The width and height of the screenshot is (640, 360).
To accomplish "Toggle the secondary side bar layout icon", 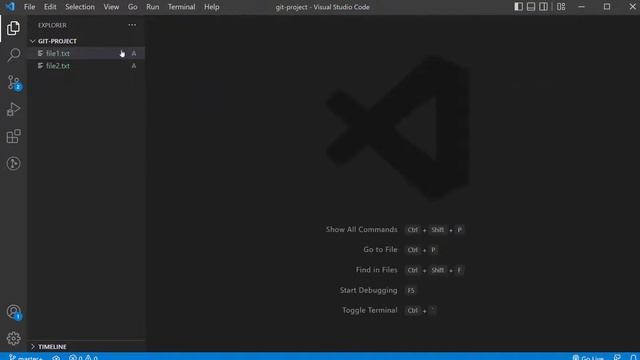I will pyautogui.click(x=544, y=7).
